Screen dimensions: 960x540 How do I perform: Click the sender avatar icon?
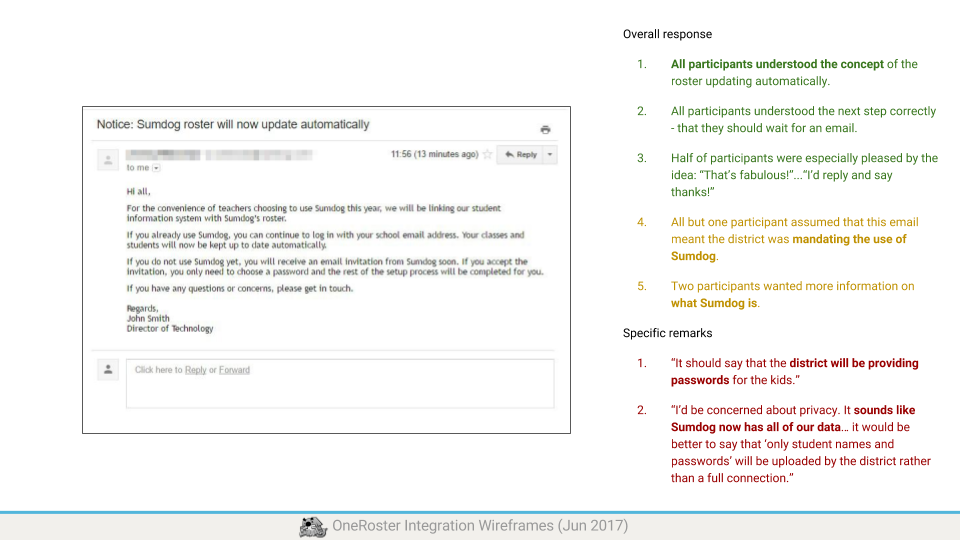point(108,160)
